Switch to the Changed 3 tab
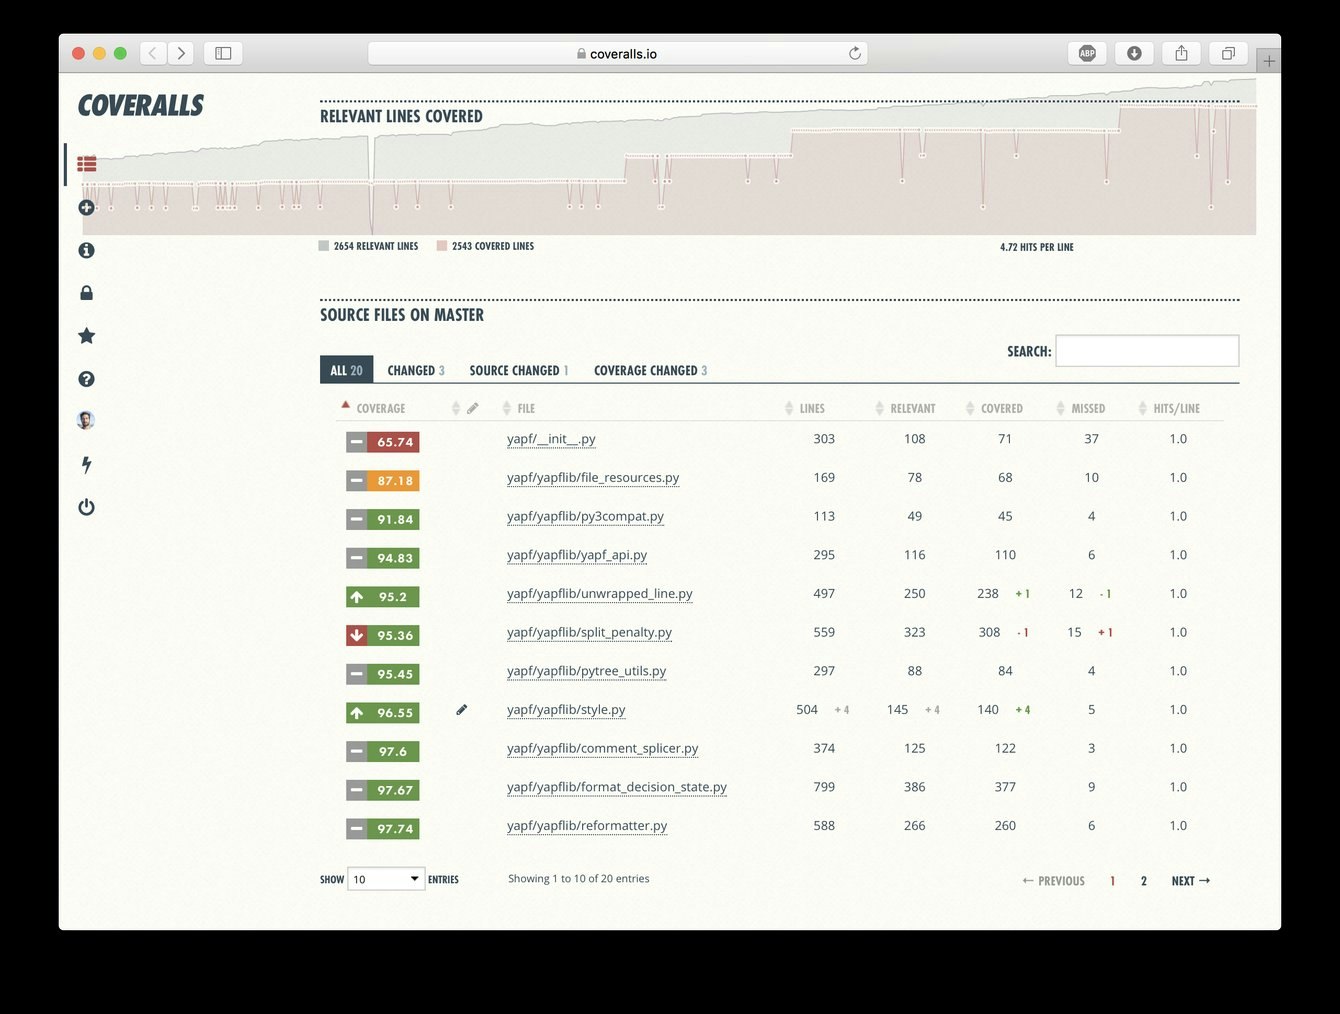This screenshot has height=1014, width=1340. pyautogui.click(x=416, y=370)
